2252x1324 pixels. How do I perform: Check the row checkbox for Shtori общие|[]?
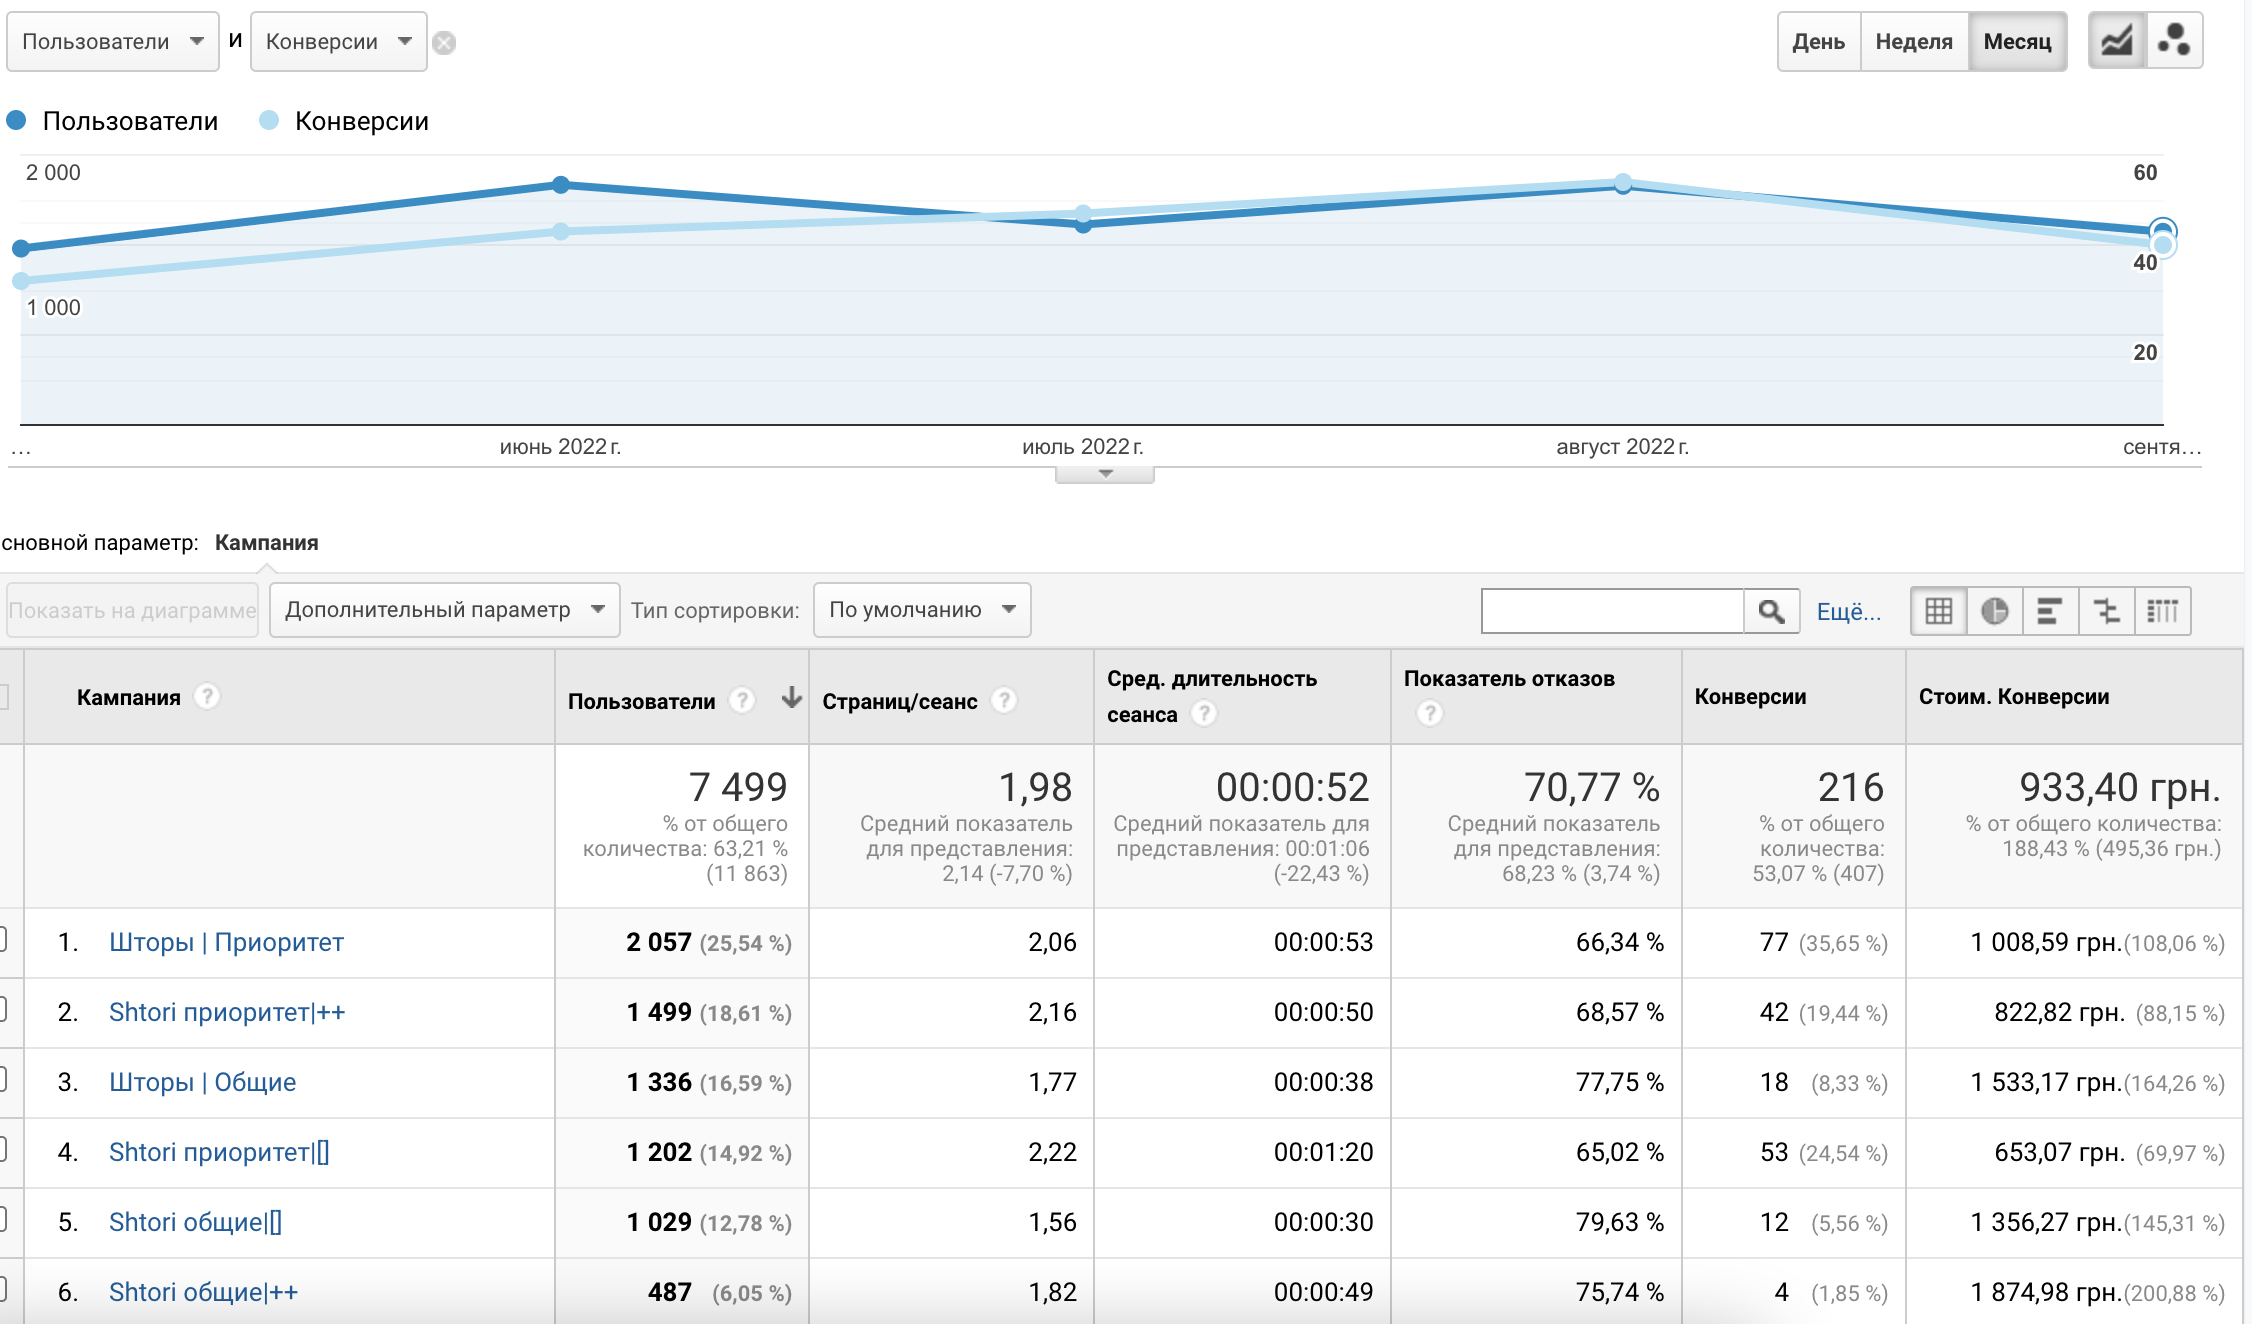(3, 1220)
